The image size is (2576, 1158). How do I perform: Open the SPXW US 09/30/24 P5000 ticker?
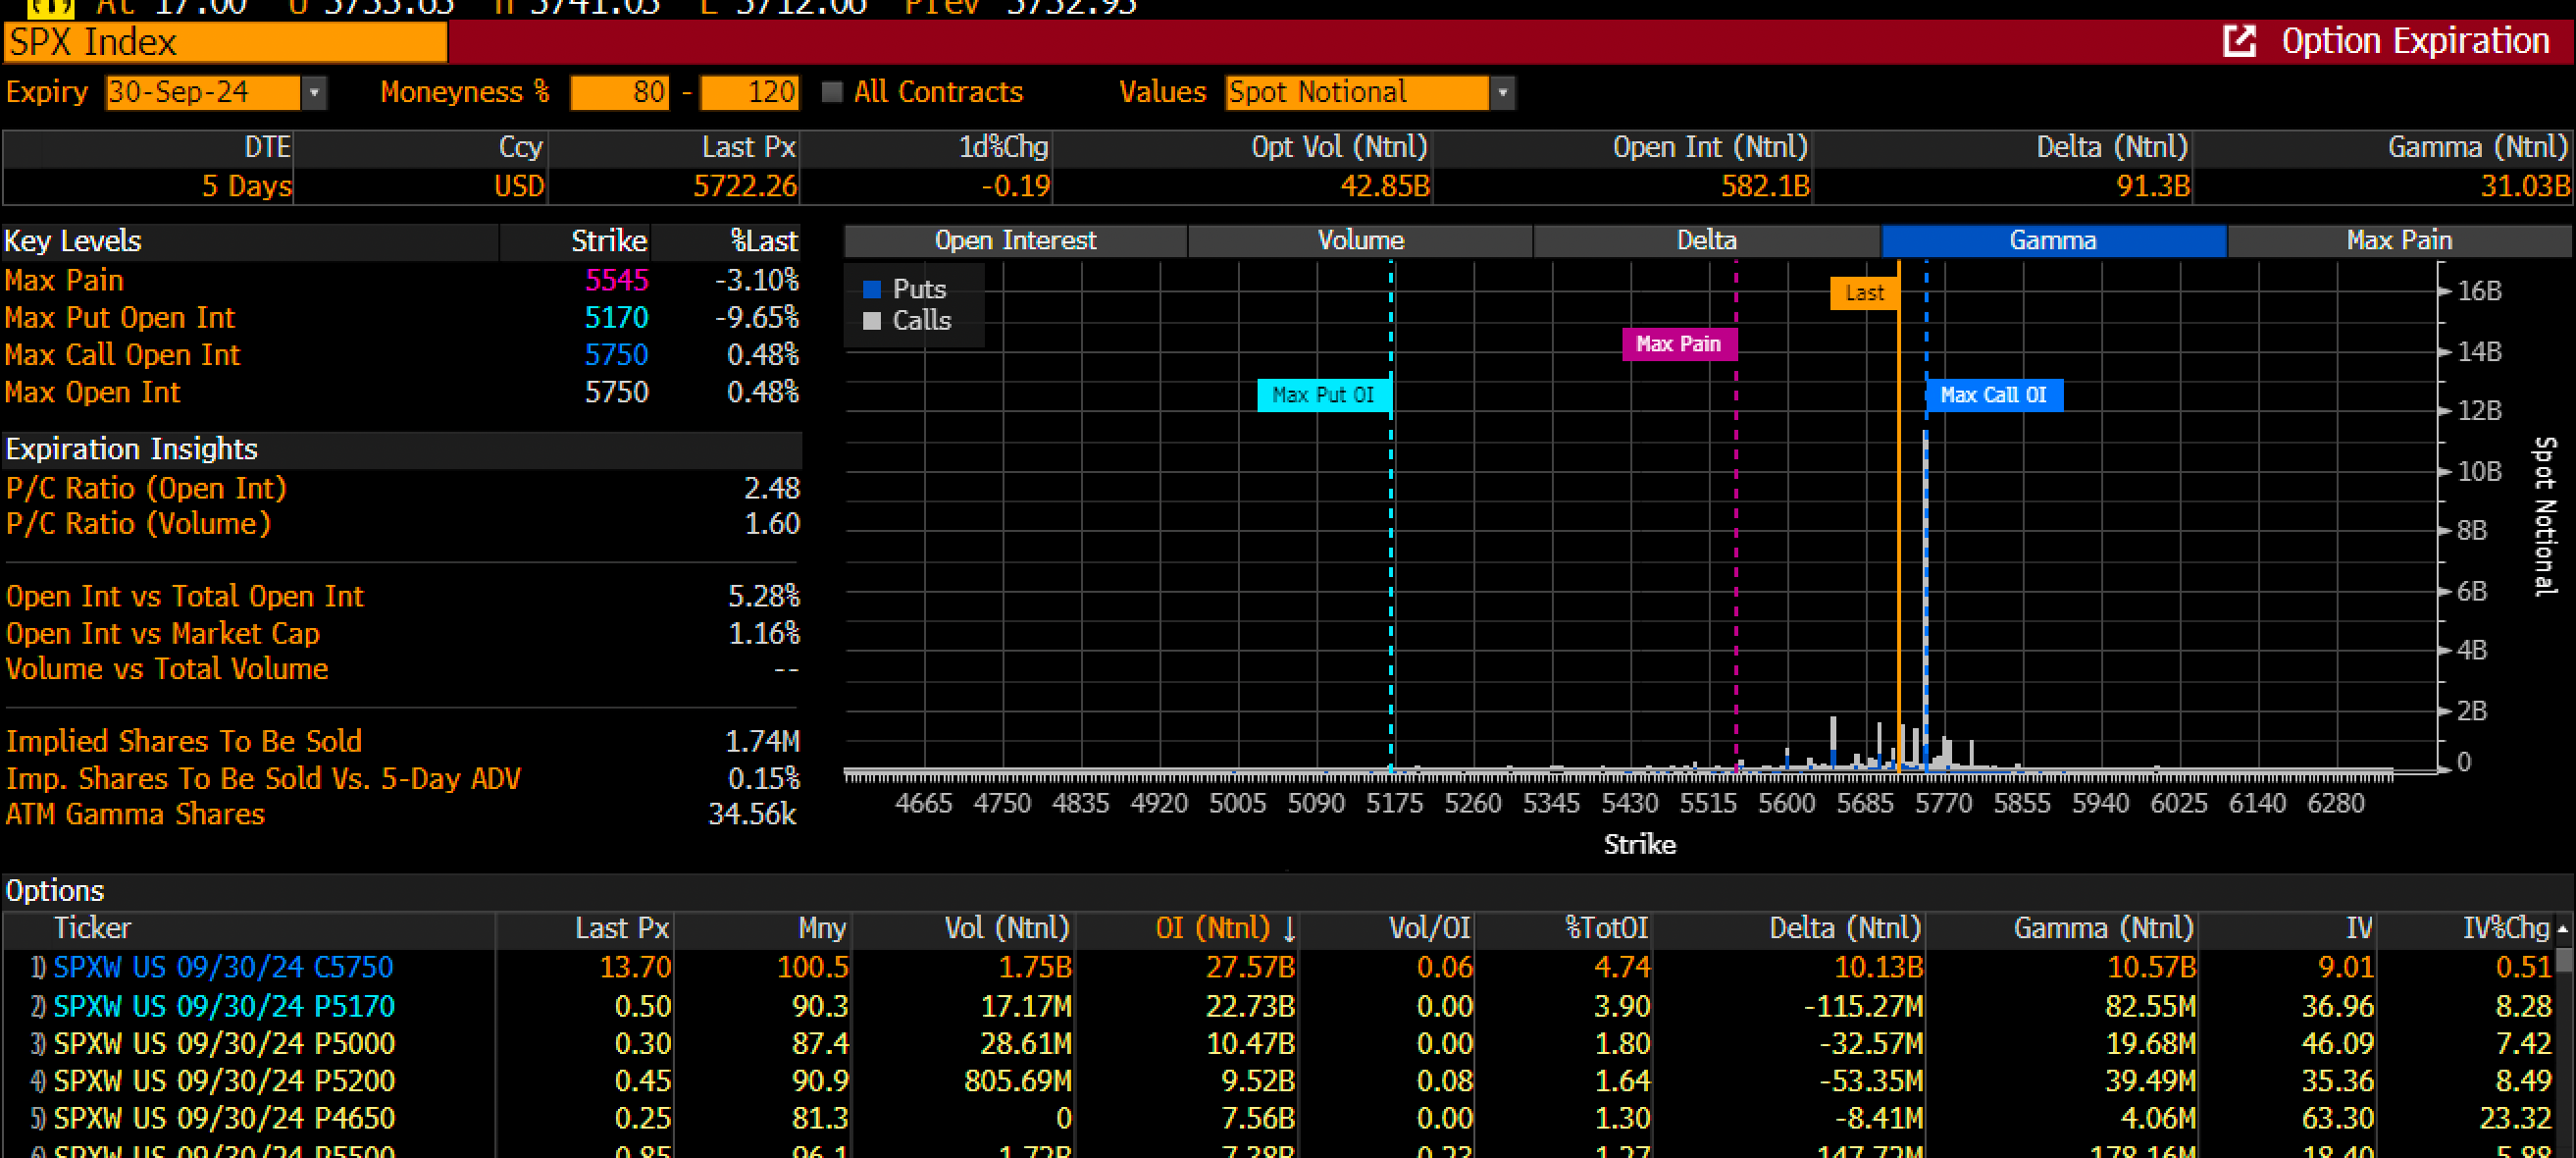point(223,1043)
